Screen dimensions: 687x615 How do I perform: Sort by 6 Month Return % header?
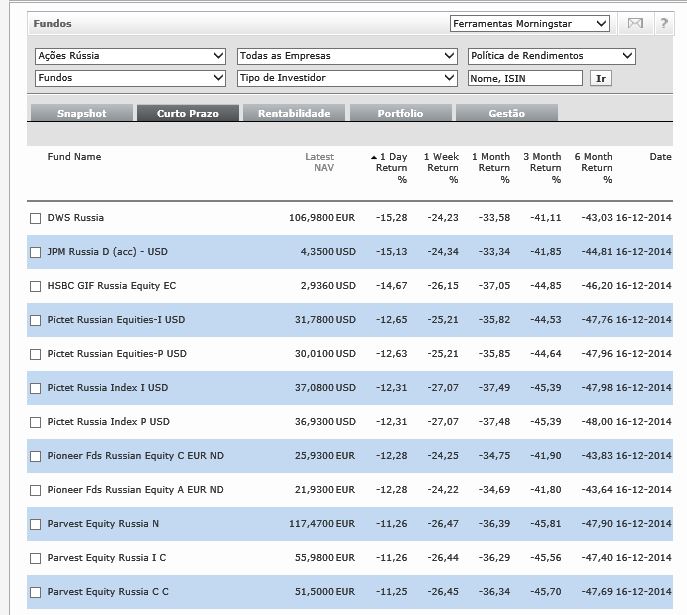594,168
